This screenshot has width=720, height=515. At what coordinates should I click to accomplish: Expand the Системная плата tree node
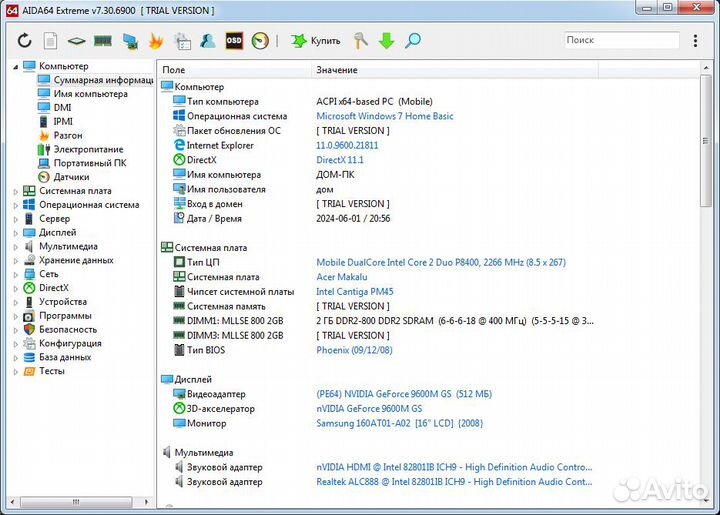15,191
